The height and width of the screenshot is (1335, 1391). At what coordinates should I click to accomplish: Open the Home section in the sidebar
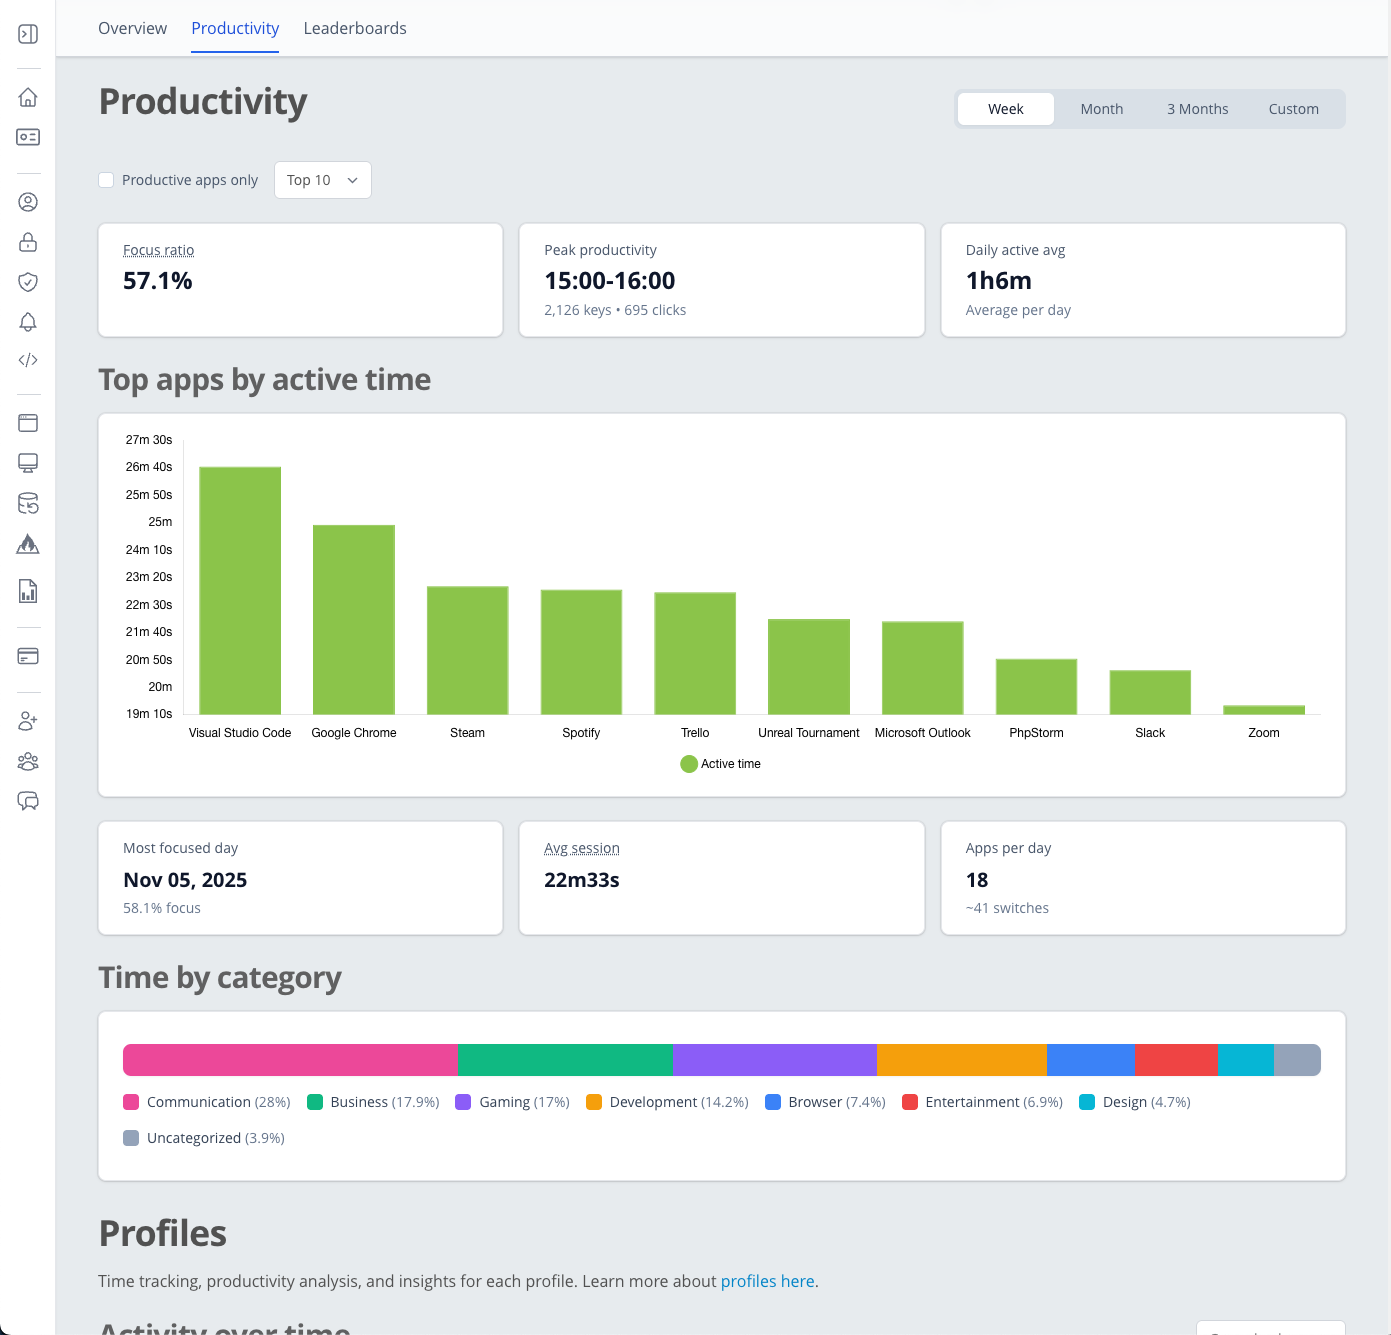(x=28, y=97)
